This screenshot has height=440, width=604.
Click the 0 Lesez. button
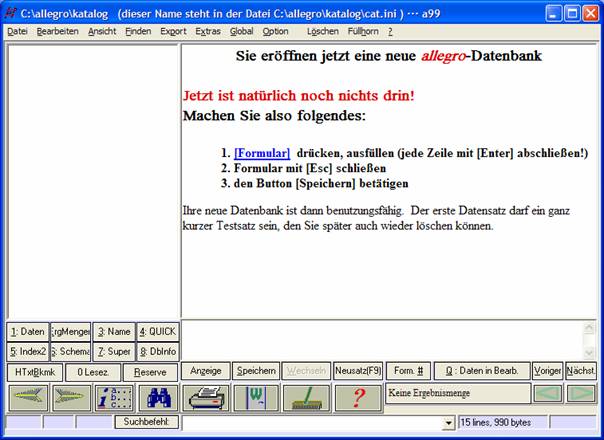[93, 372]
